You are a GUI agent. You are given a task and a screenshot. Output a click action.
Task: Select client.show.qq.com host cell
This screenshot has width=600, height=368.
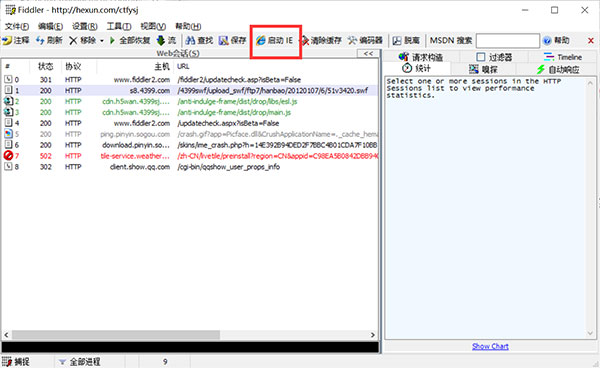pyautogui.click(x=140, y=167)
